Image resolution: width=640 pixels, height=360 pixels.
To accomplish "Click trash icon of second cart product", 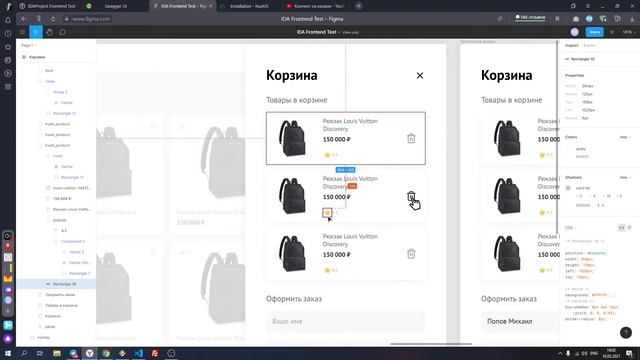I will point(411,196).
